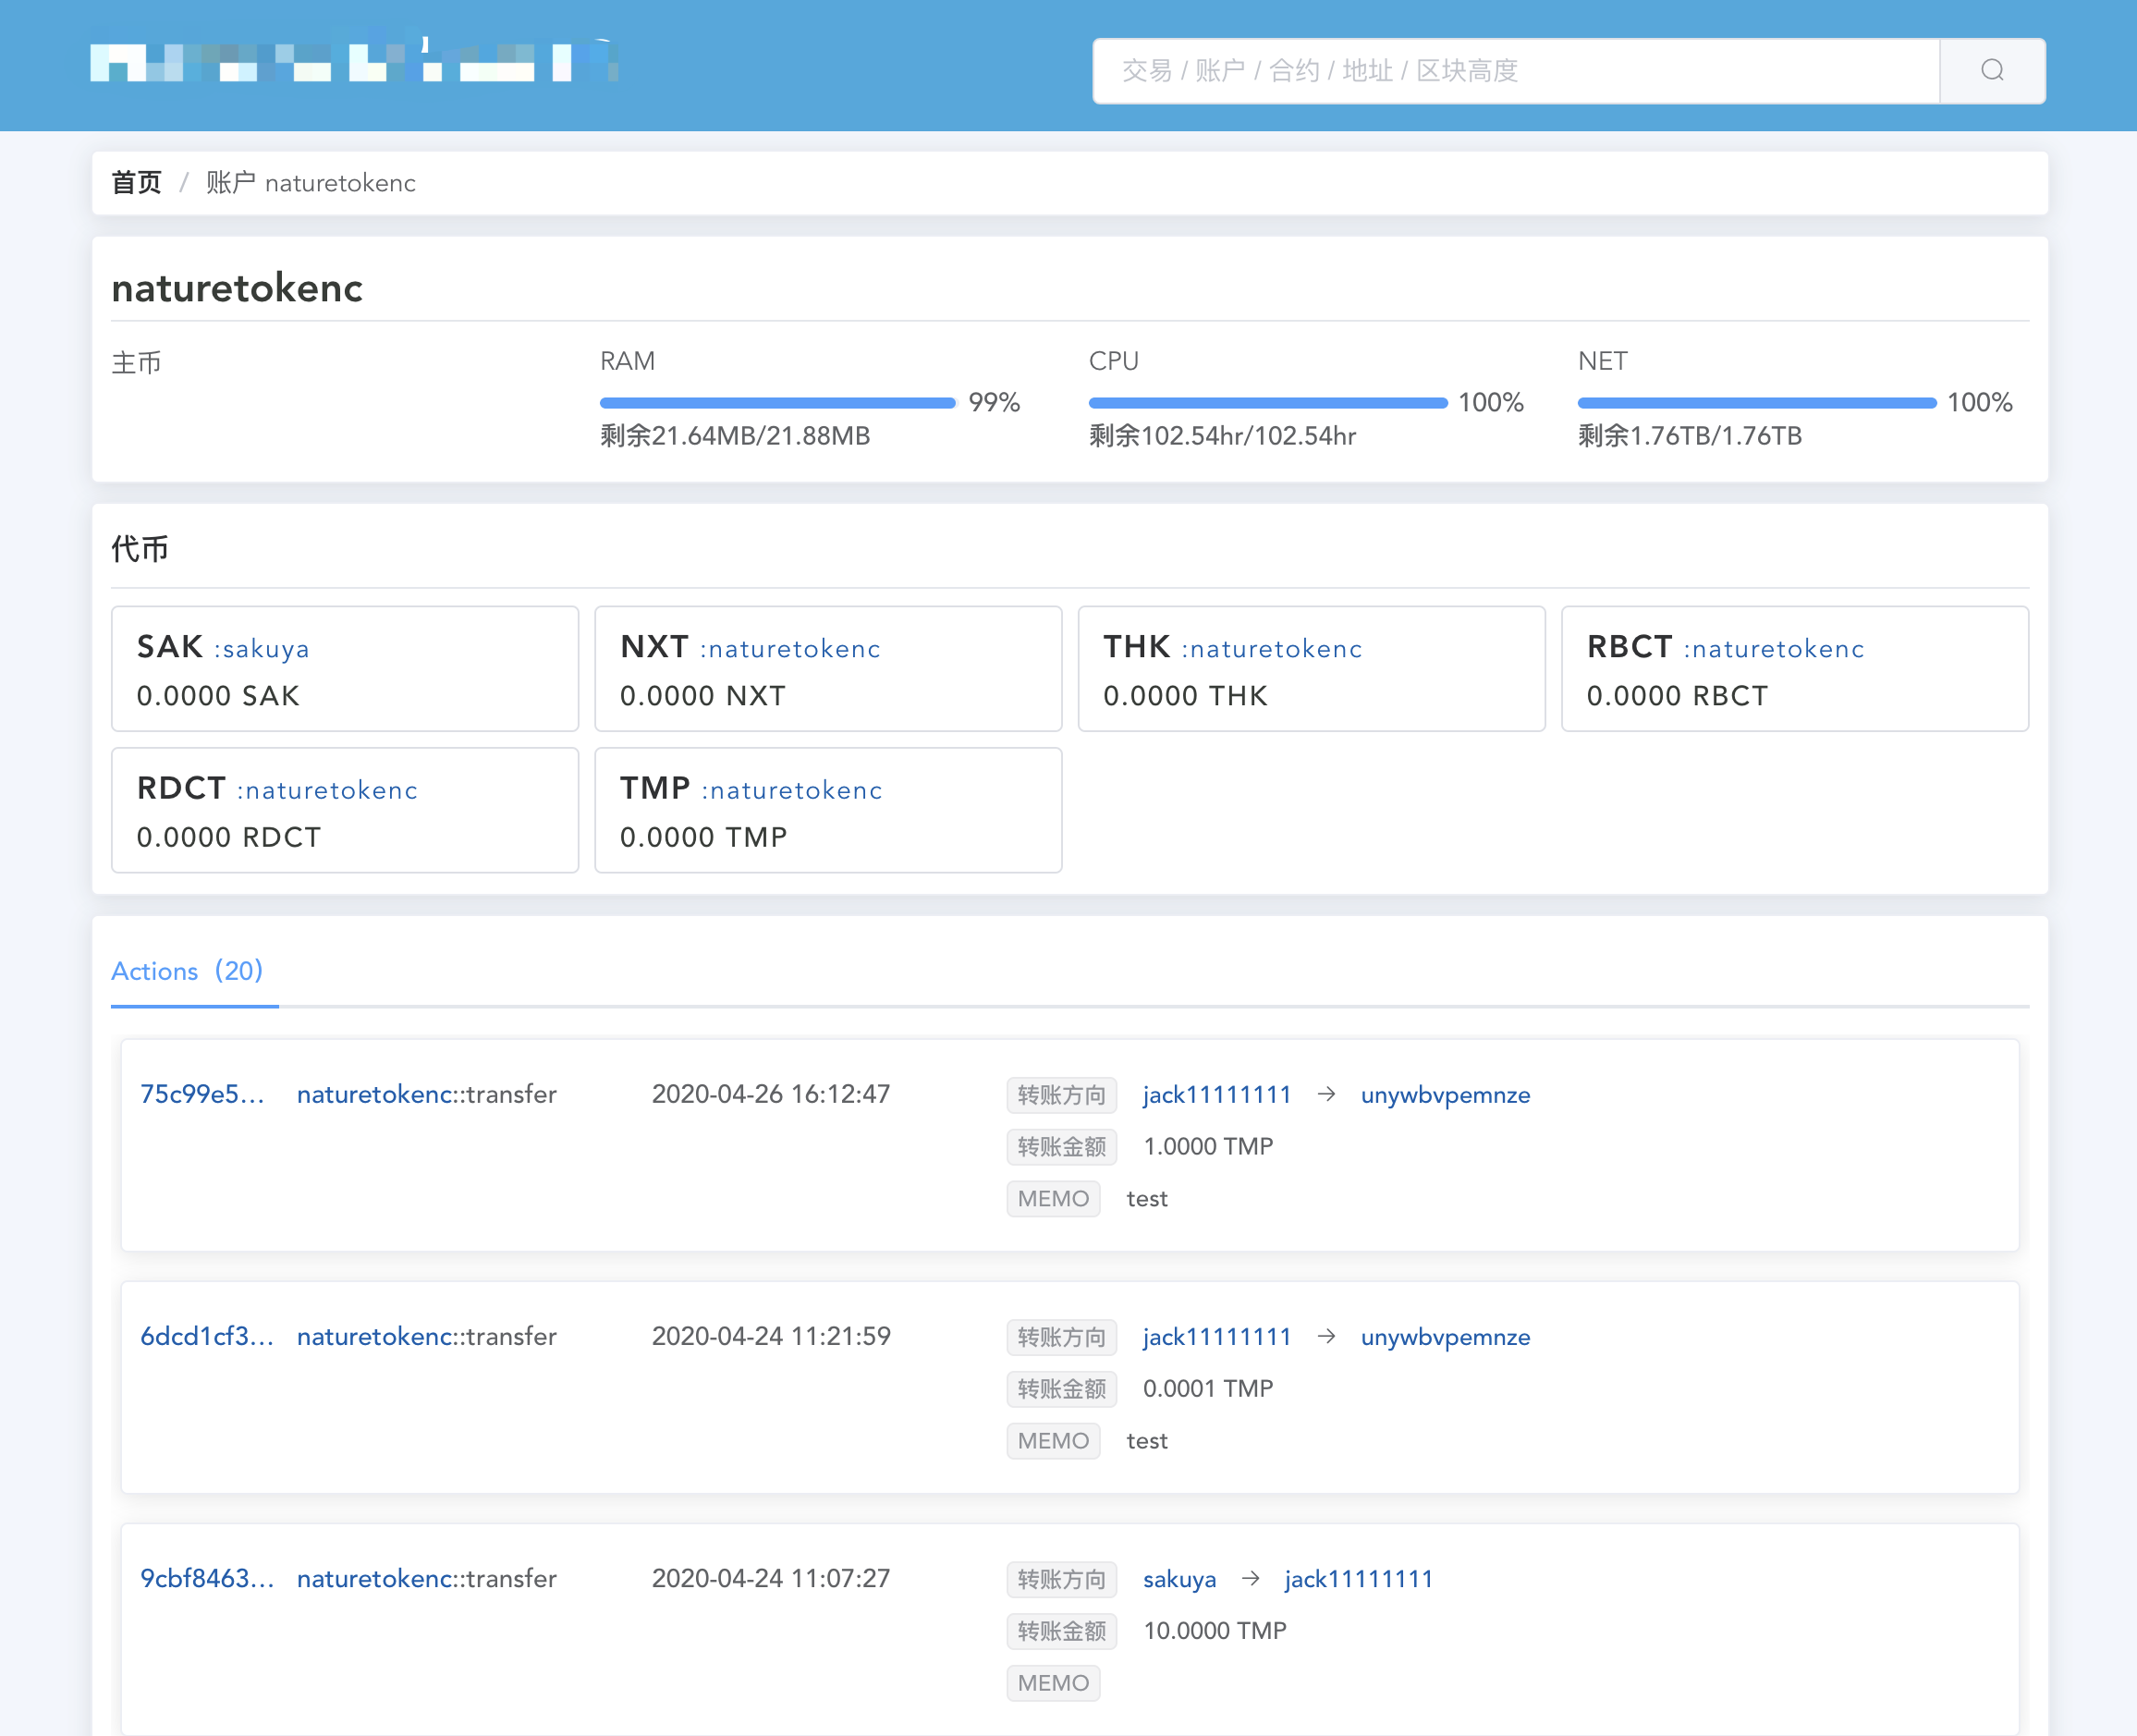Click the RAM usage progress bar
Viewport: 2137px width, 1736px height.
(x=778, y=403)
